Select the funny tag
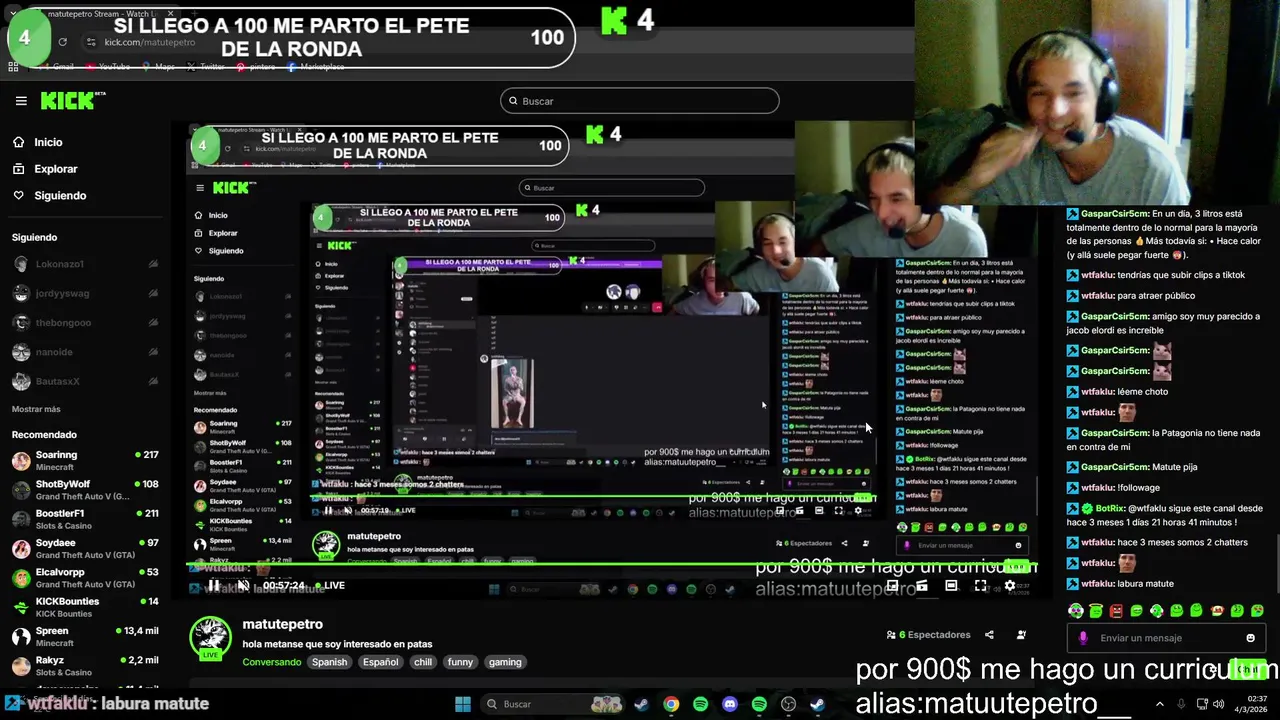Viewport: 1280px width, 720px height. [x=460, y=662]
